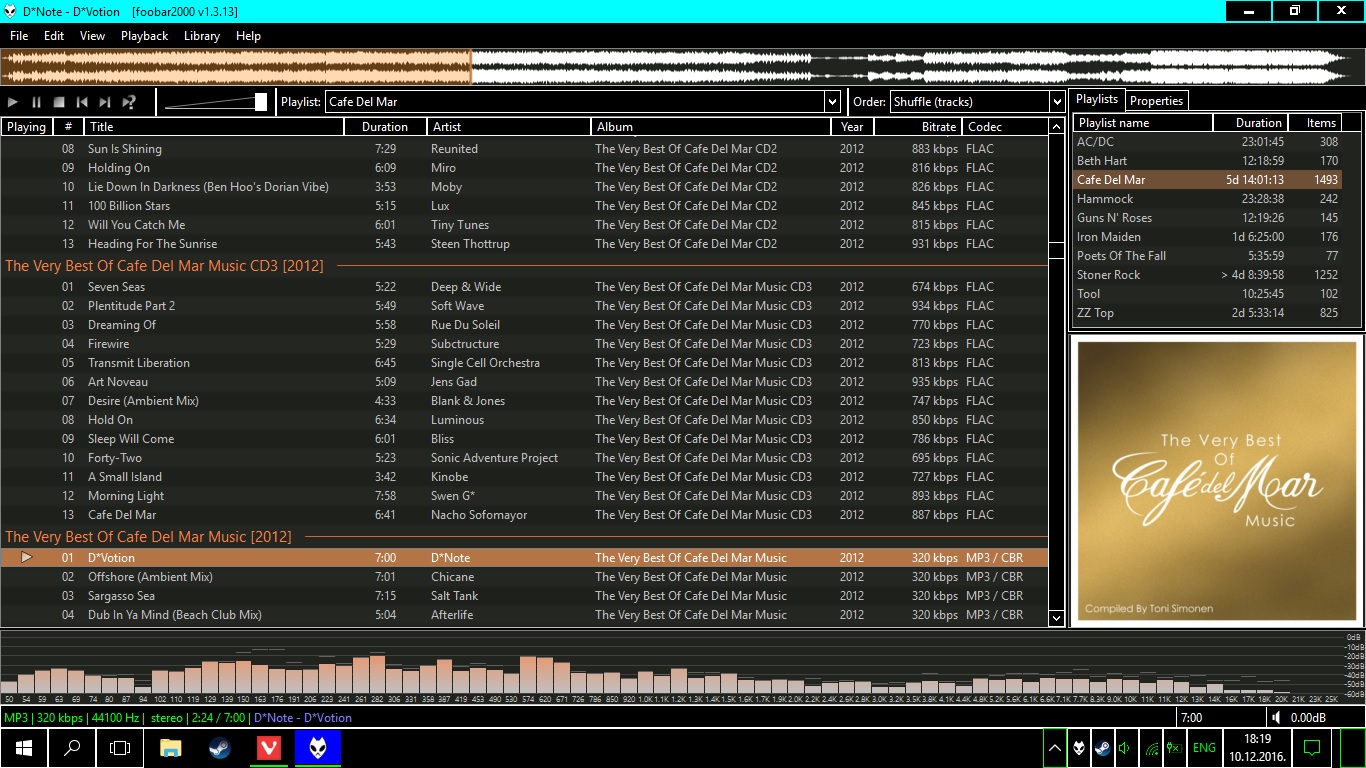Go to the previous track

tap(82, 102)
